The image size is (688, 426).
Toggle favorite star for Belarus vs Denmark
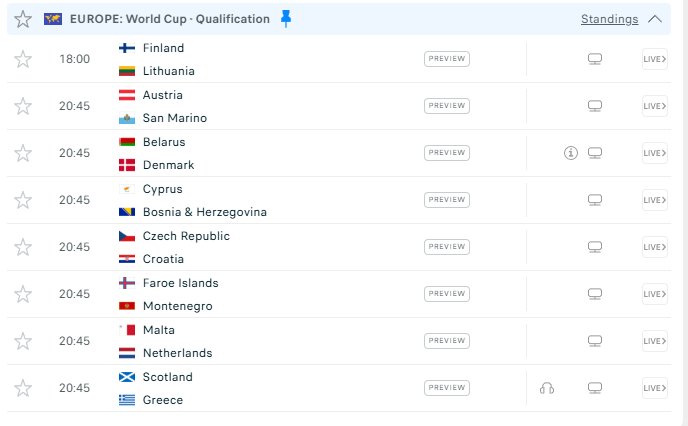point(23,153)
